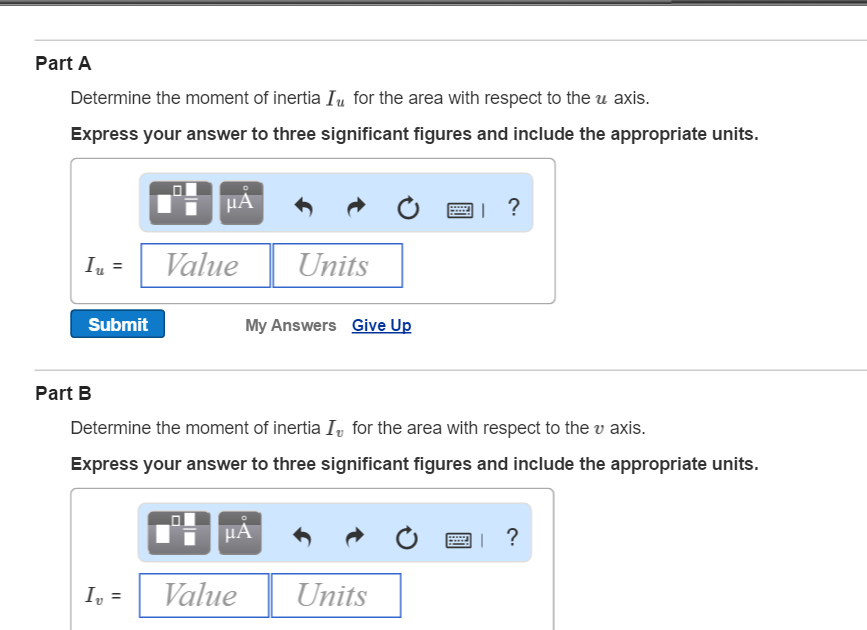Reset the Part A answer with circular arrow
867x630 pixels.
(406, 208)
